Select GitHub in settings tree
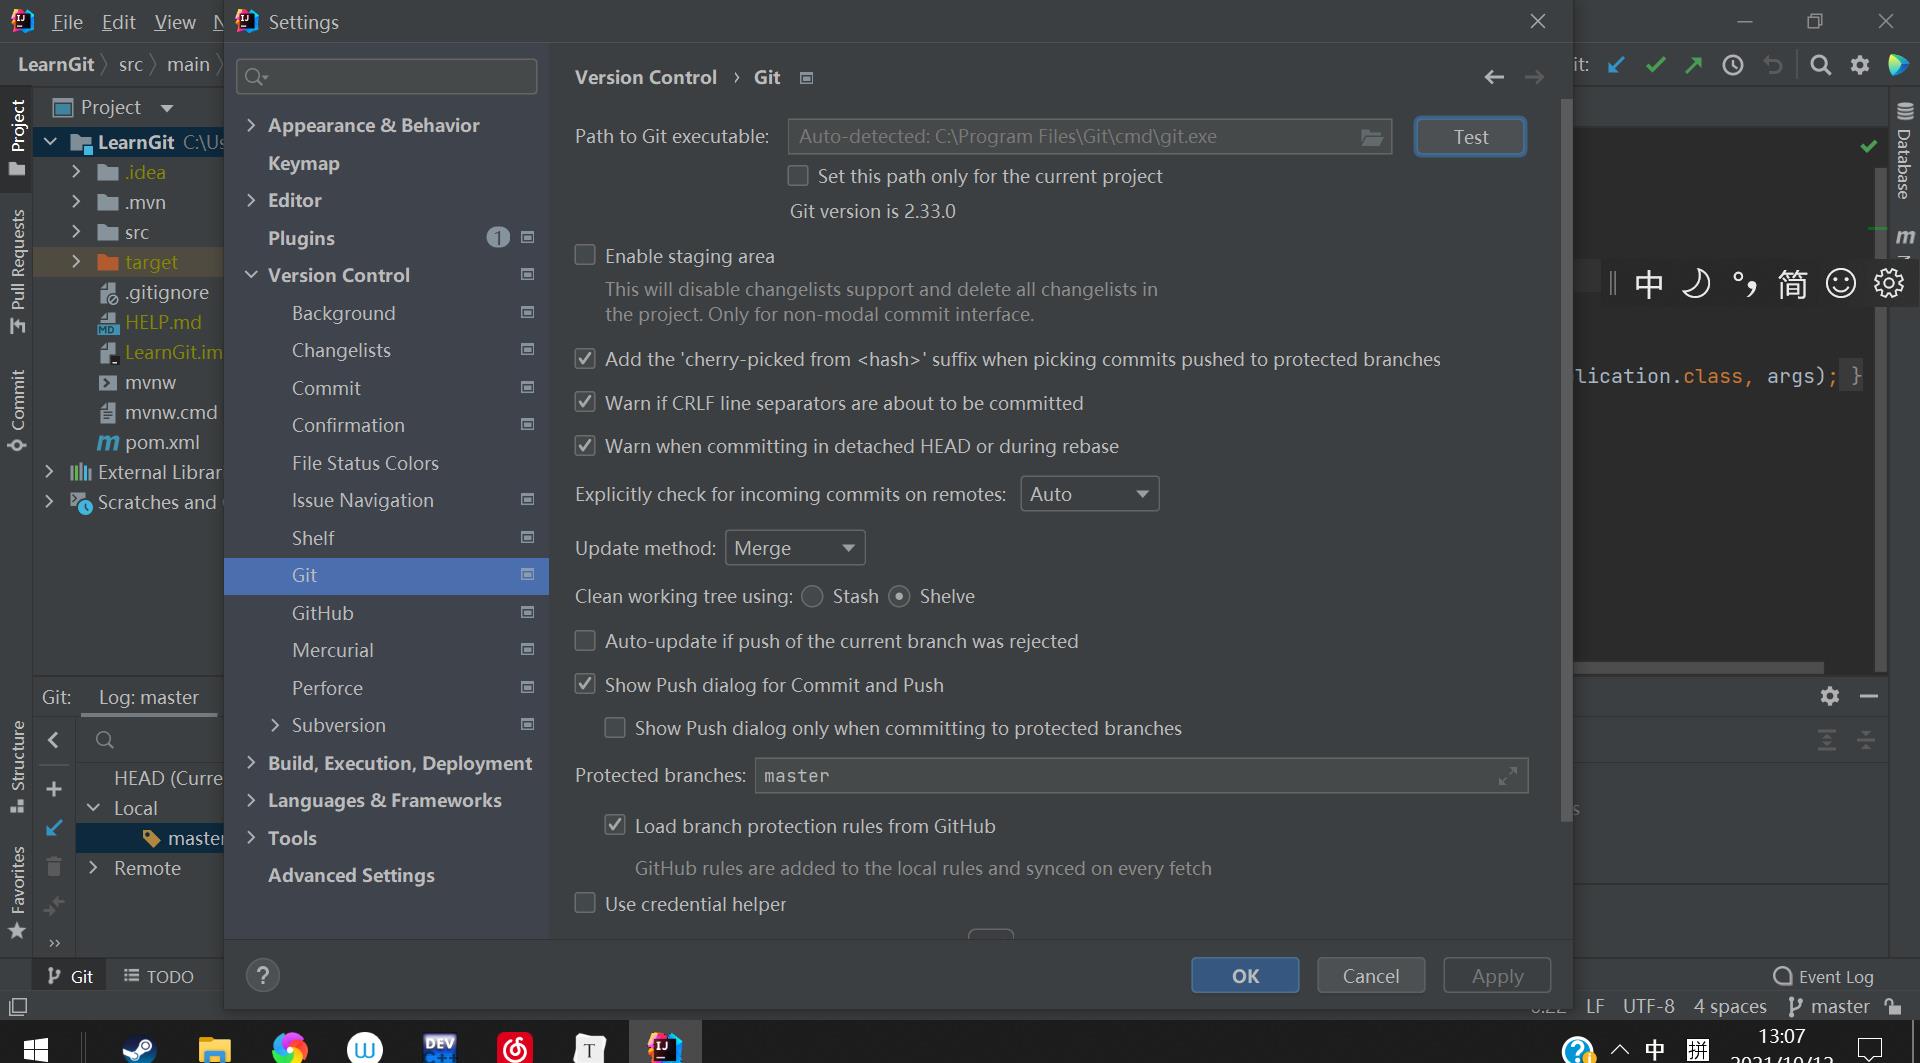 pyautogui.click(x=386, y=613)
